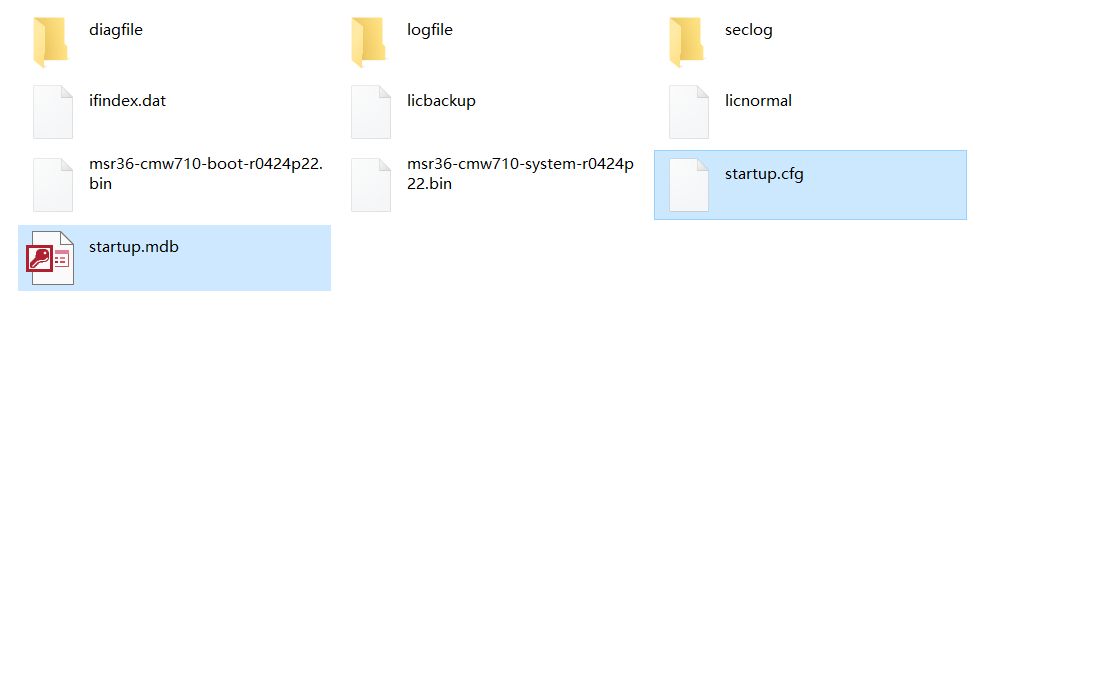Select the seclog folder name label

point(749,30)
